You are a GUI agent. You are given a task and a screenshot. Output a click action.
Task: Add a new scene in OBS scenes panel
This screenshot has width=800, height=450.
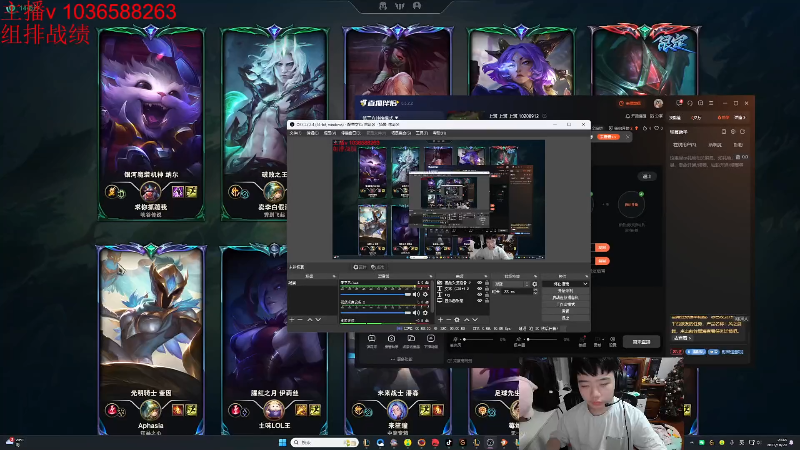[x=291, y=320]
